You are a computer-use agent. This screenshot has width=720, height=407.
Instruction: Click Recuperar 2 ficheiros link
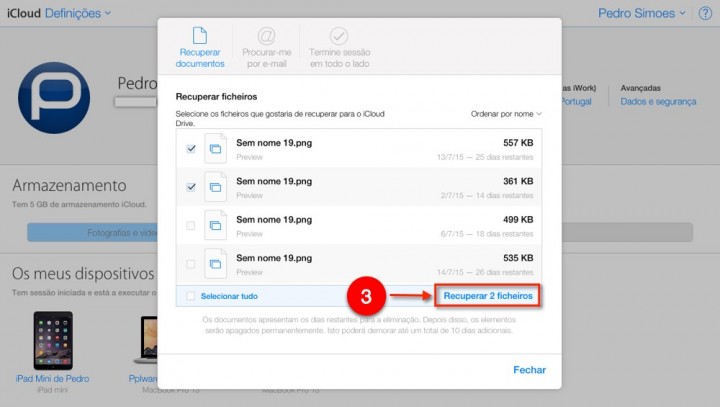(488, 296)
